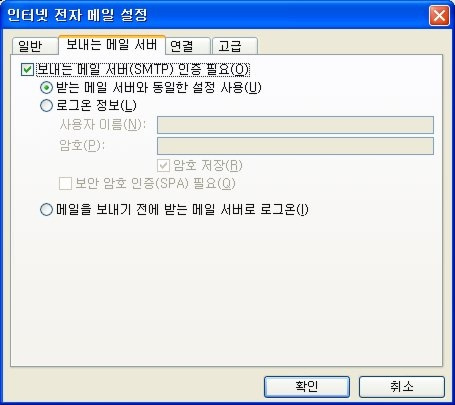455x405 pixels.
Task: Select the 보내는 메일 서버 tab
Action: pos(112,44)
